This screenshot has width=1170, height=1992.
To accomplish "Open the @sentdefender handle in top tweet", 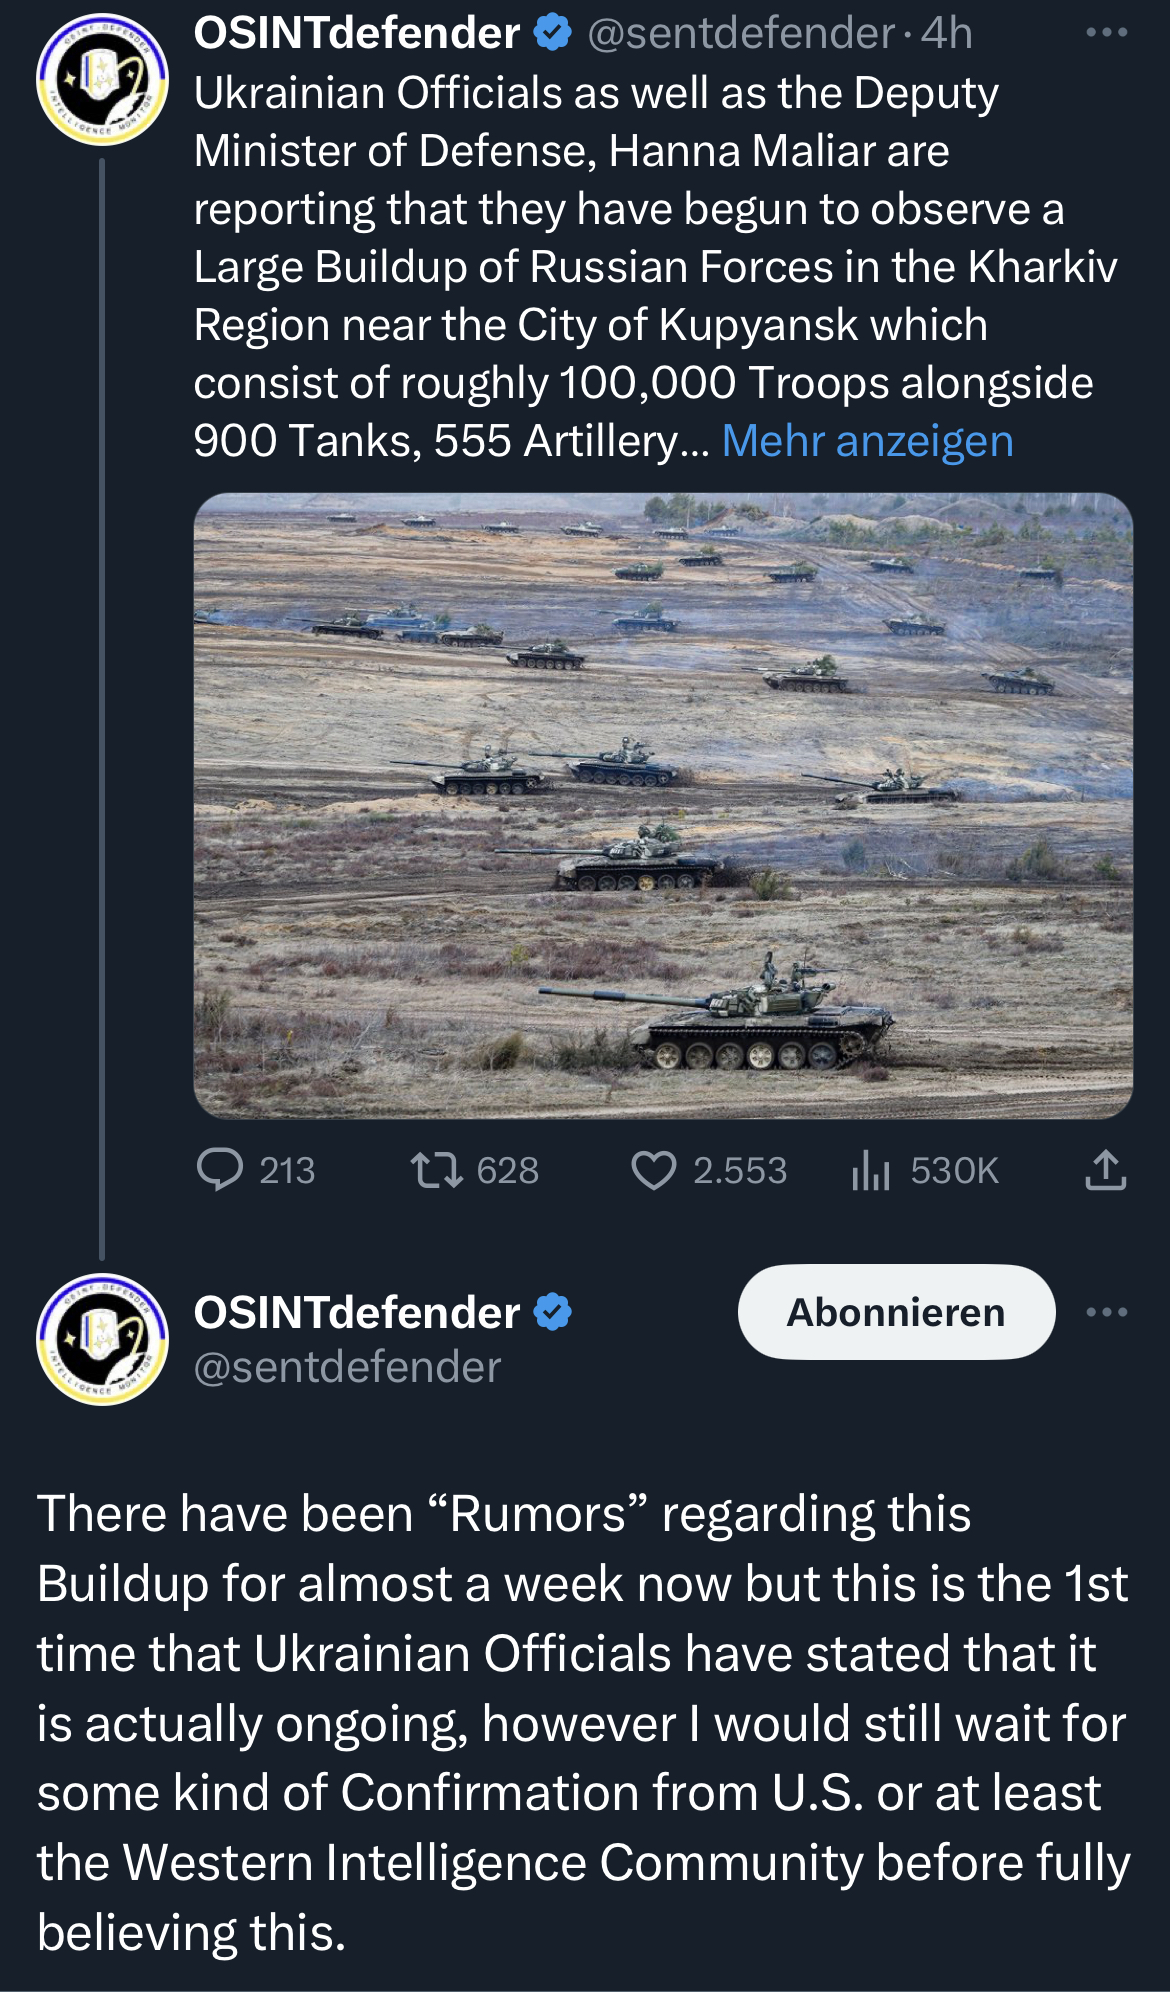I will [740, 33].
